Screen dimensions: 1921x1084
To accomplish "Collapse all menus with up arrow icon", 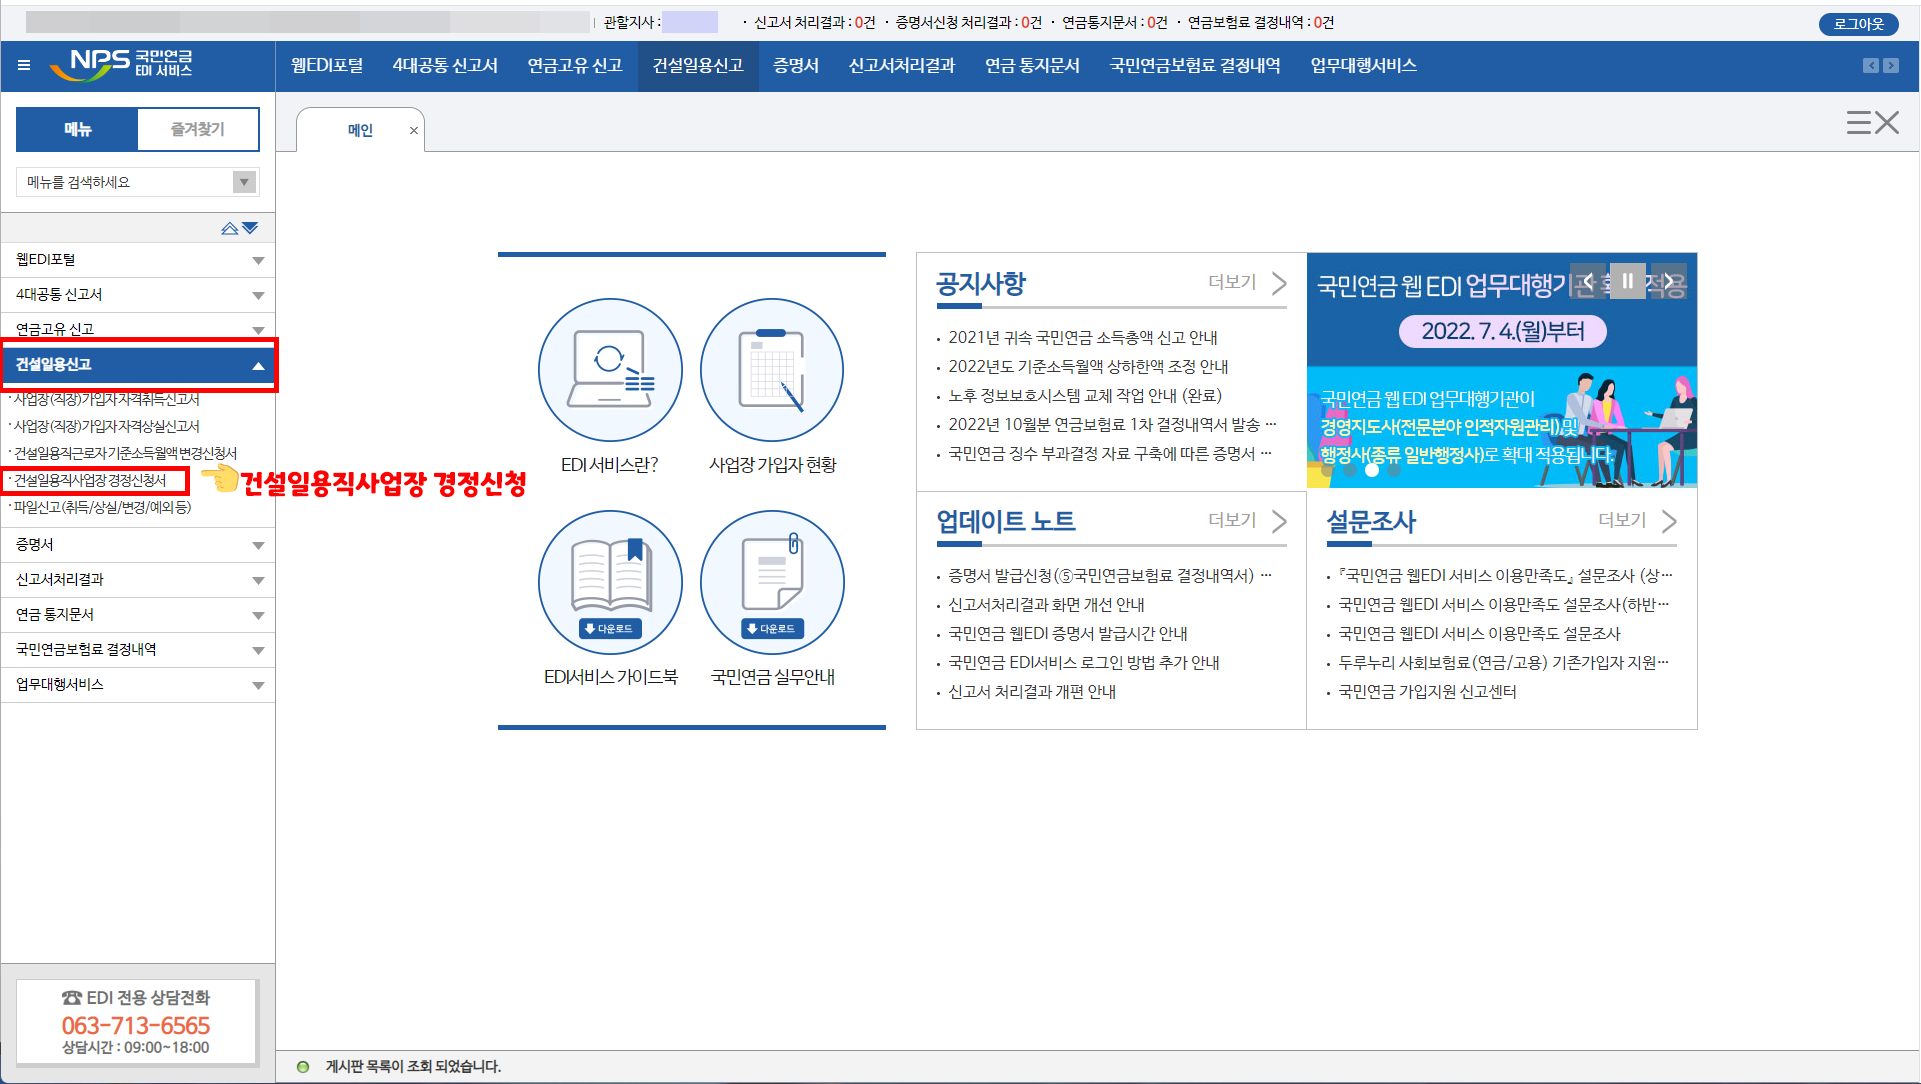I will tap(229, 228).
